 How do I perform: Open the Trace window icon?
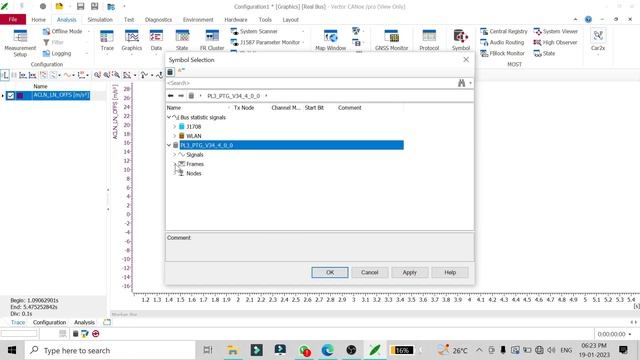click(x=107, y=40)
